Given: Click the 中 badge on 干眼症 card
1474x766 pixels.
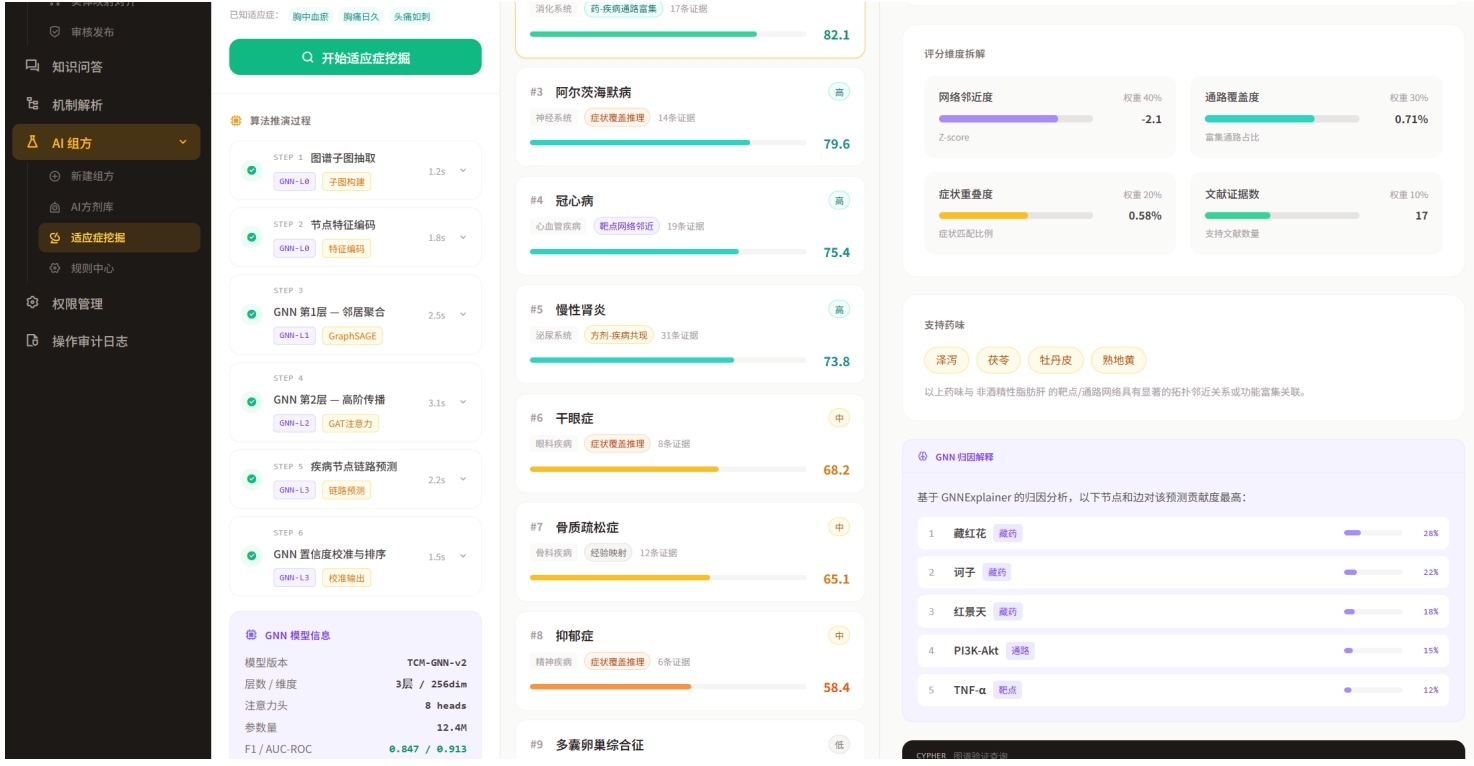Looking at the screenshot, I should click(839, 418).
